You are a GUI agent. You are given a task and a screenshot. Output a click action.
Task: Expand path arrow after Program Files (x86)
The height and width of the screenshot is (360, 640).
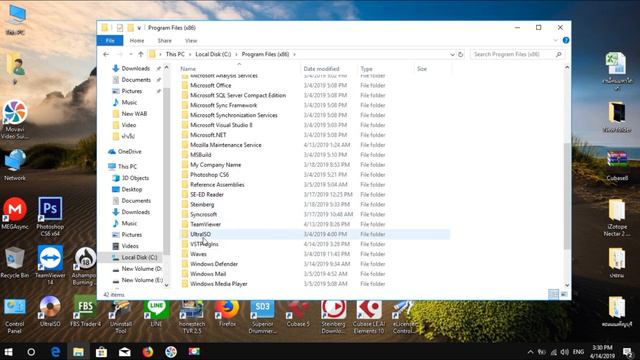pos(294,54)
